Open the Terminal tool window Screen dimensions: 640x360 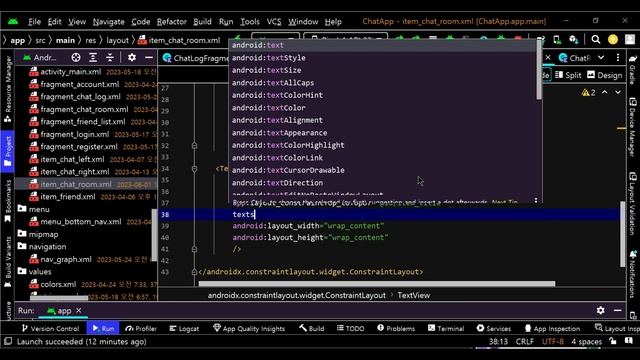446,328
